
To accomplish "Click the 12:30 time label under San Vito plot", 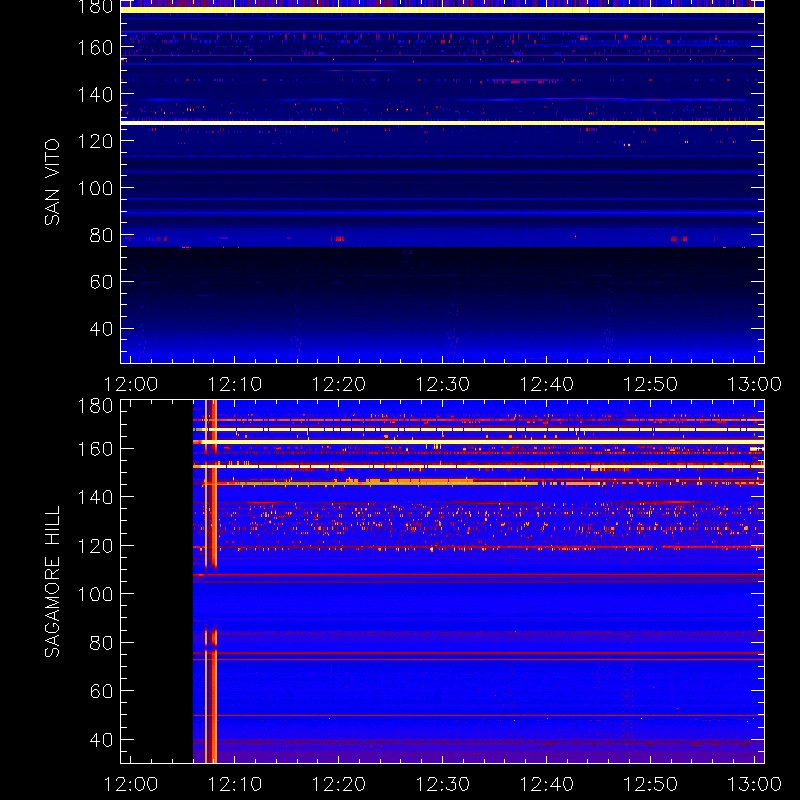I will click(x=443, y=384).
